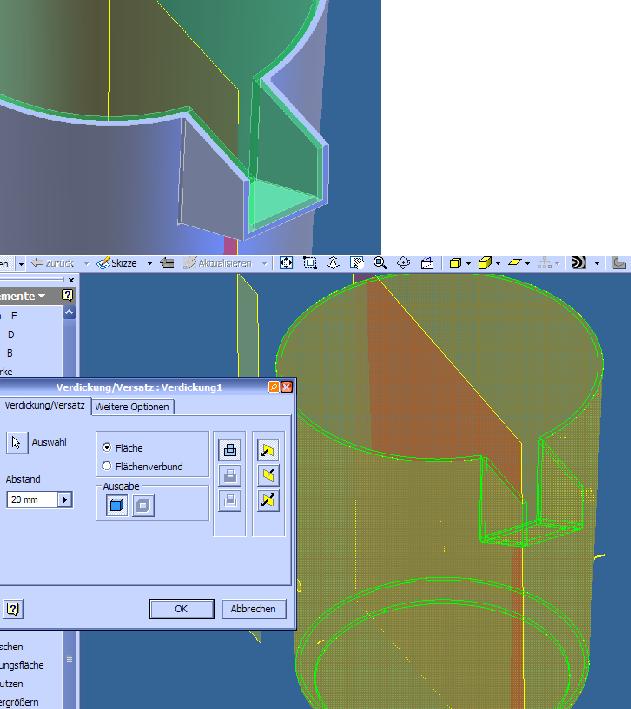Click the Skizze sketch toolbar button
Screen dimensions: 631x709
[x=117, y=263]
